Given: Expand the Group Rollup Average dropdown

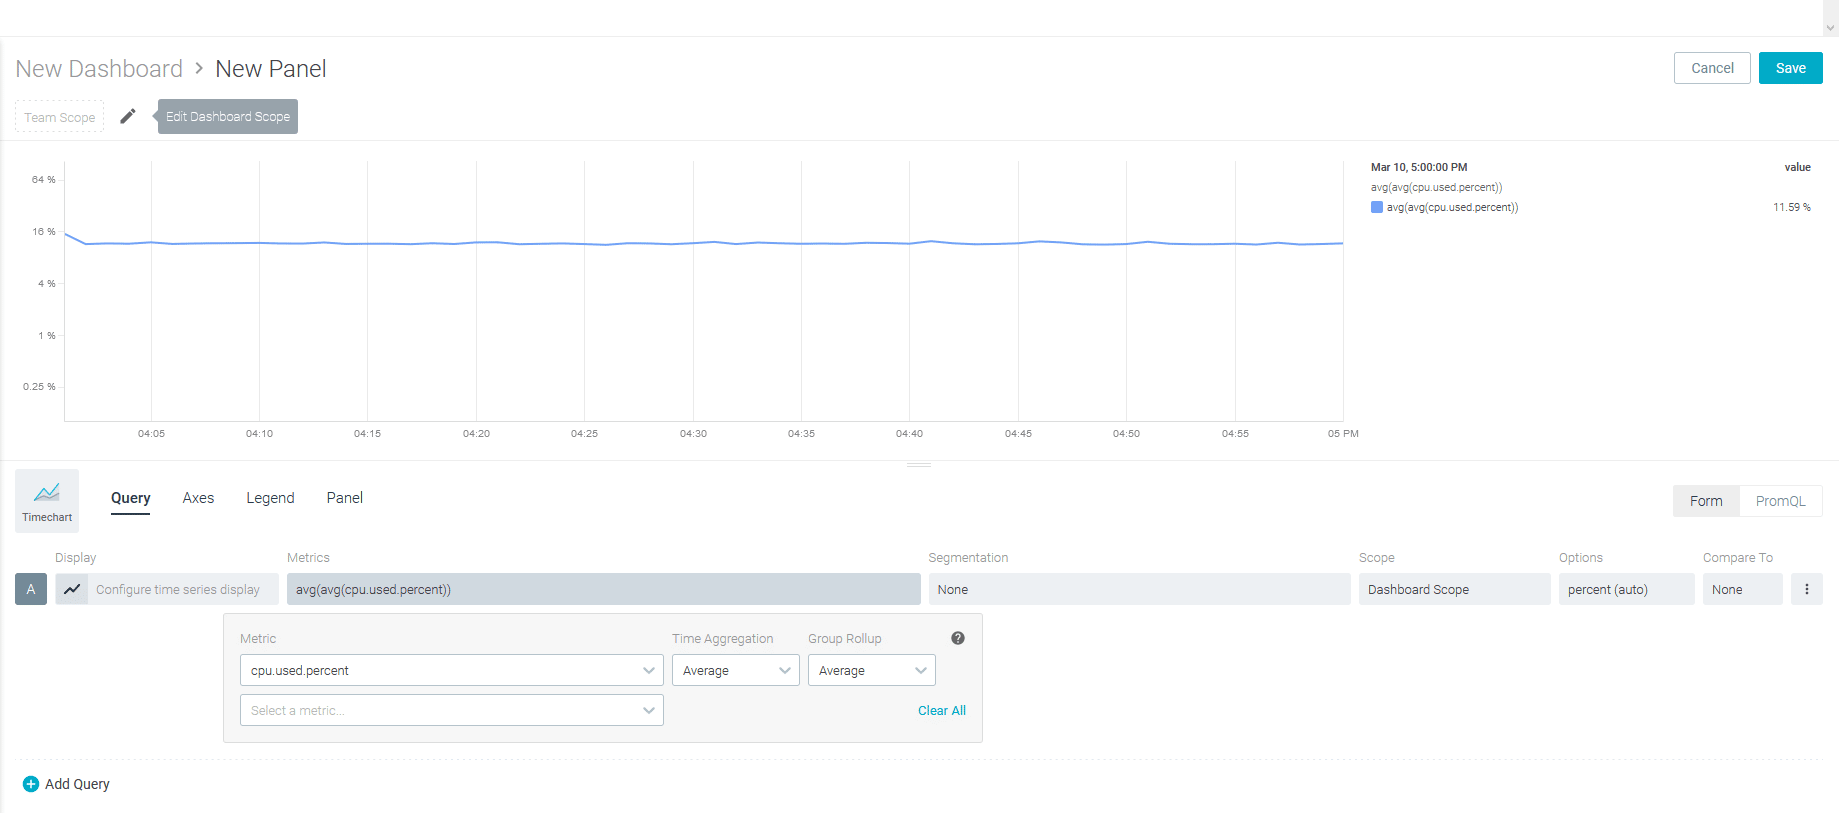Looking at the screenshot, I should (871, 670).
